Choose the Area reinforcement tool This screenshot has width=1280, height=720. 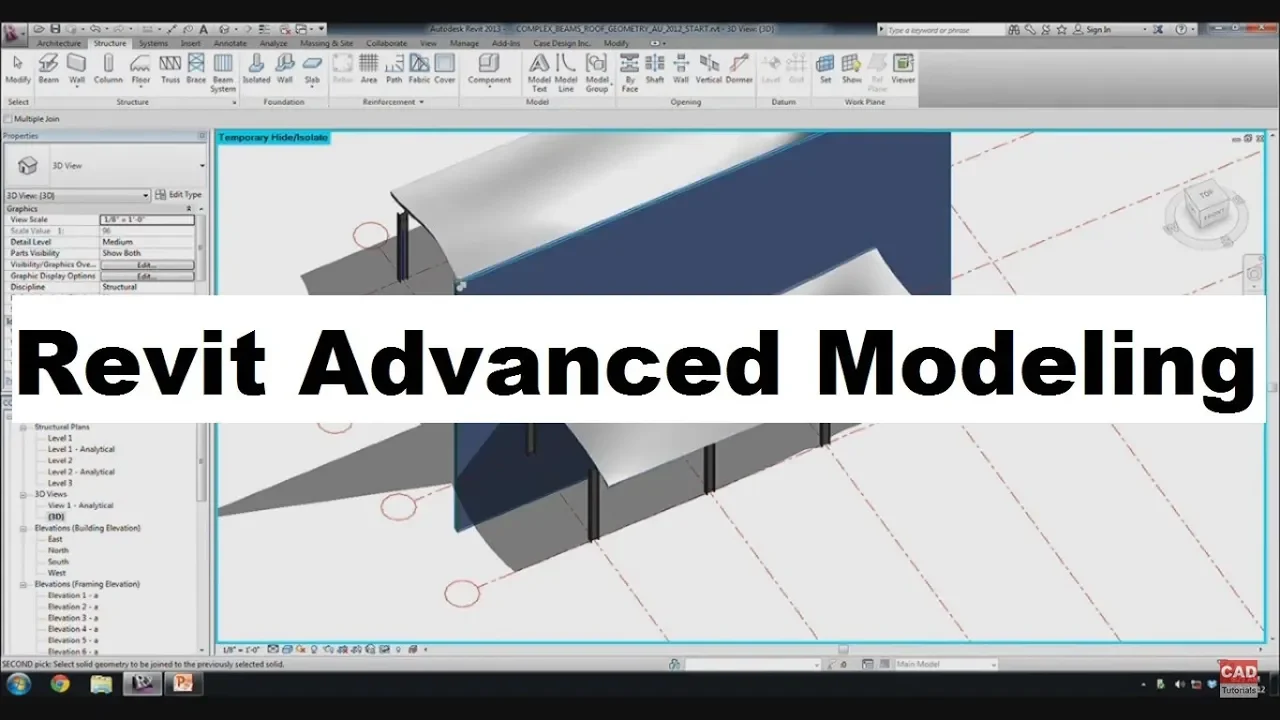pyautogui.click(x=369, y=68)
